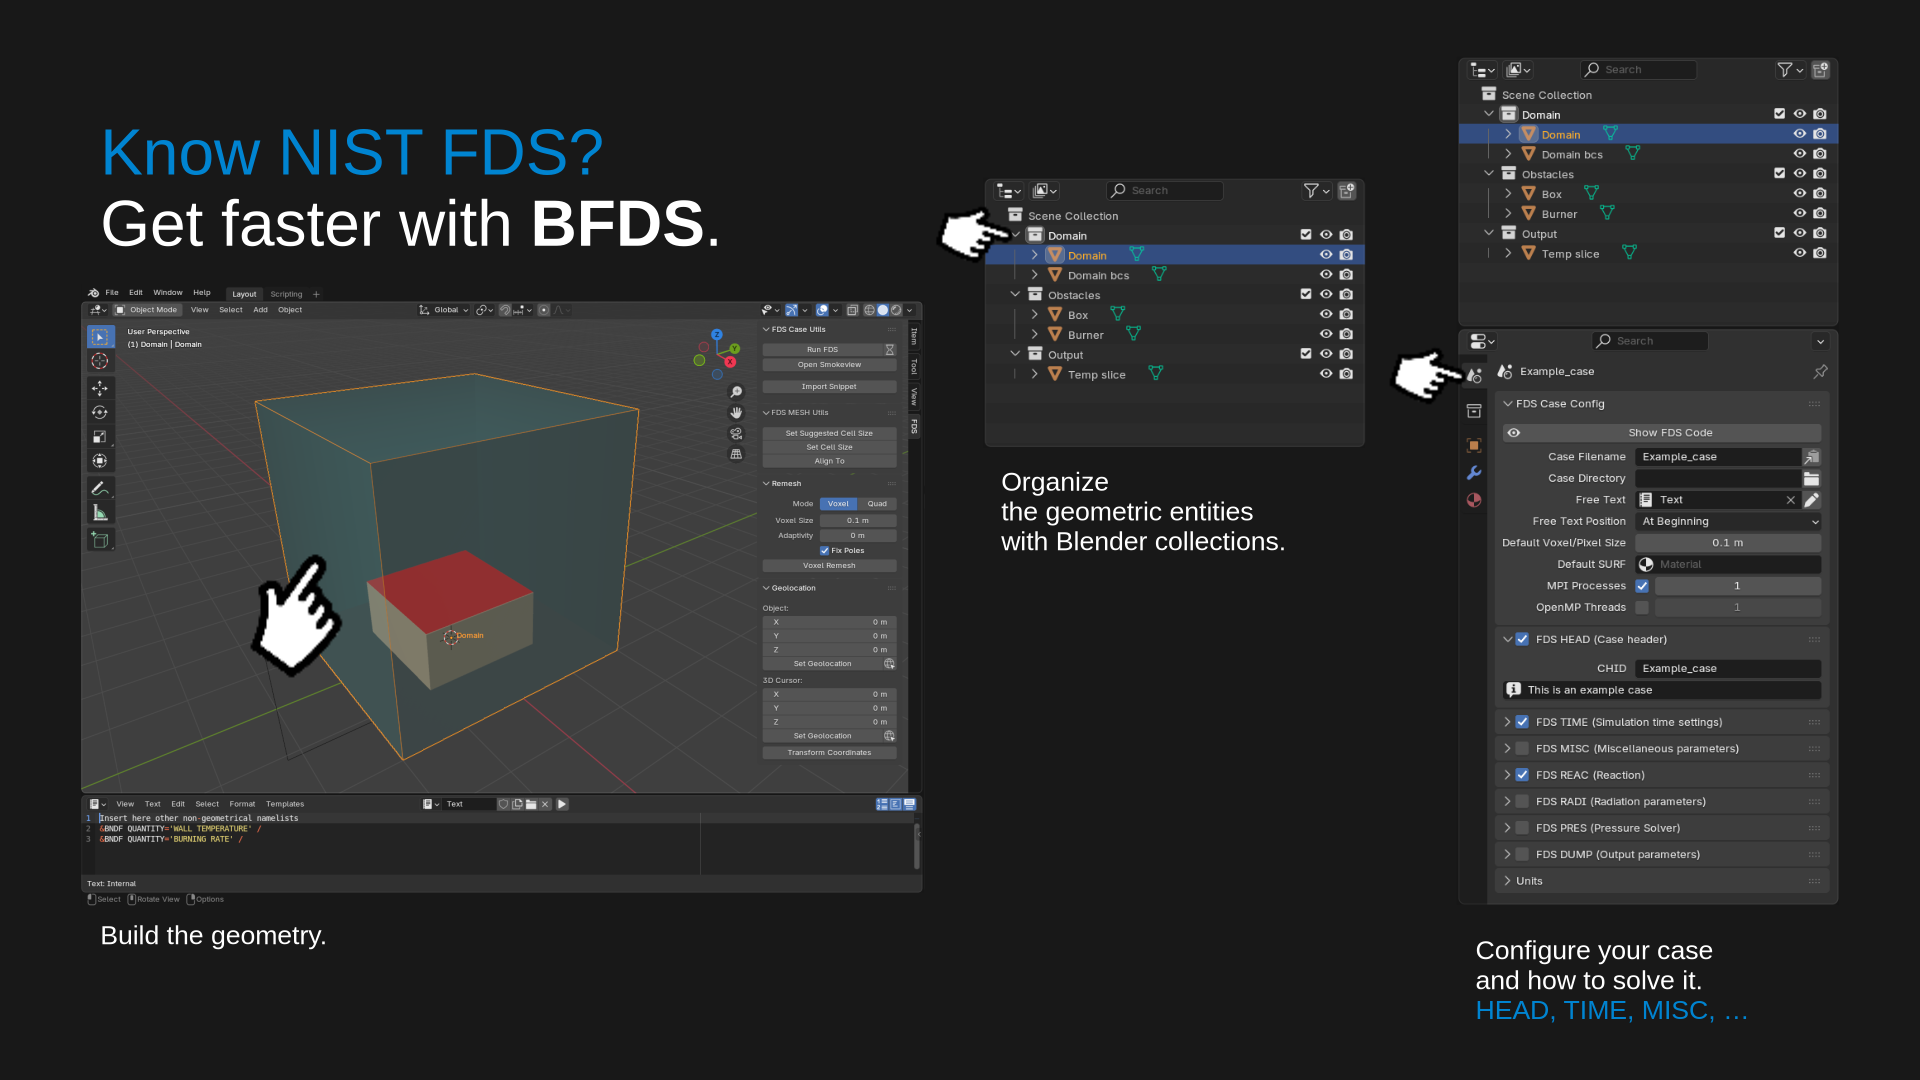1920x1080 pixels.
Task: Expand the Units panel
Action: 1507,881
